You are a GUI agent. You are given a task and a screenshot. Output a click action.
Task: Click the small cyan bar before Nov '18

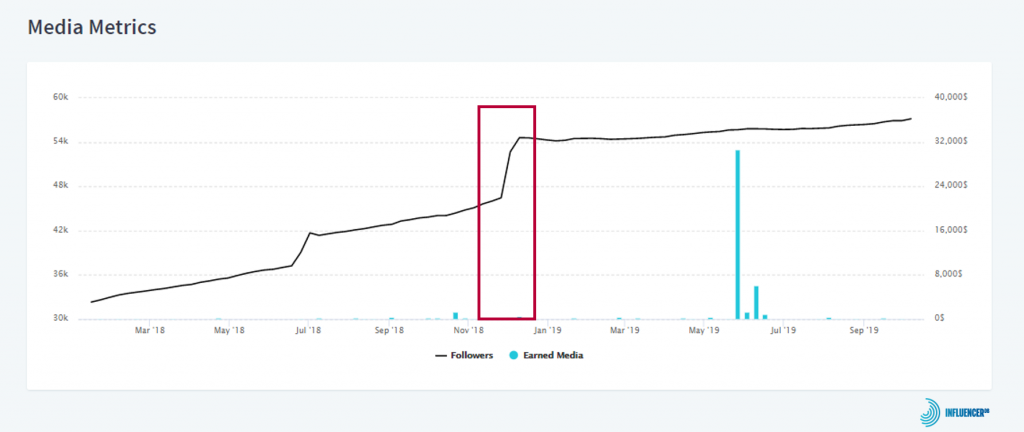coord(455,315)
